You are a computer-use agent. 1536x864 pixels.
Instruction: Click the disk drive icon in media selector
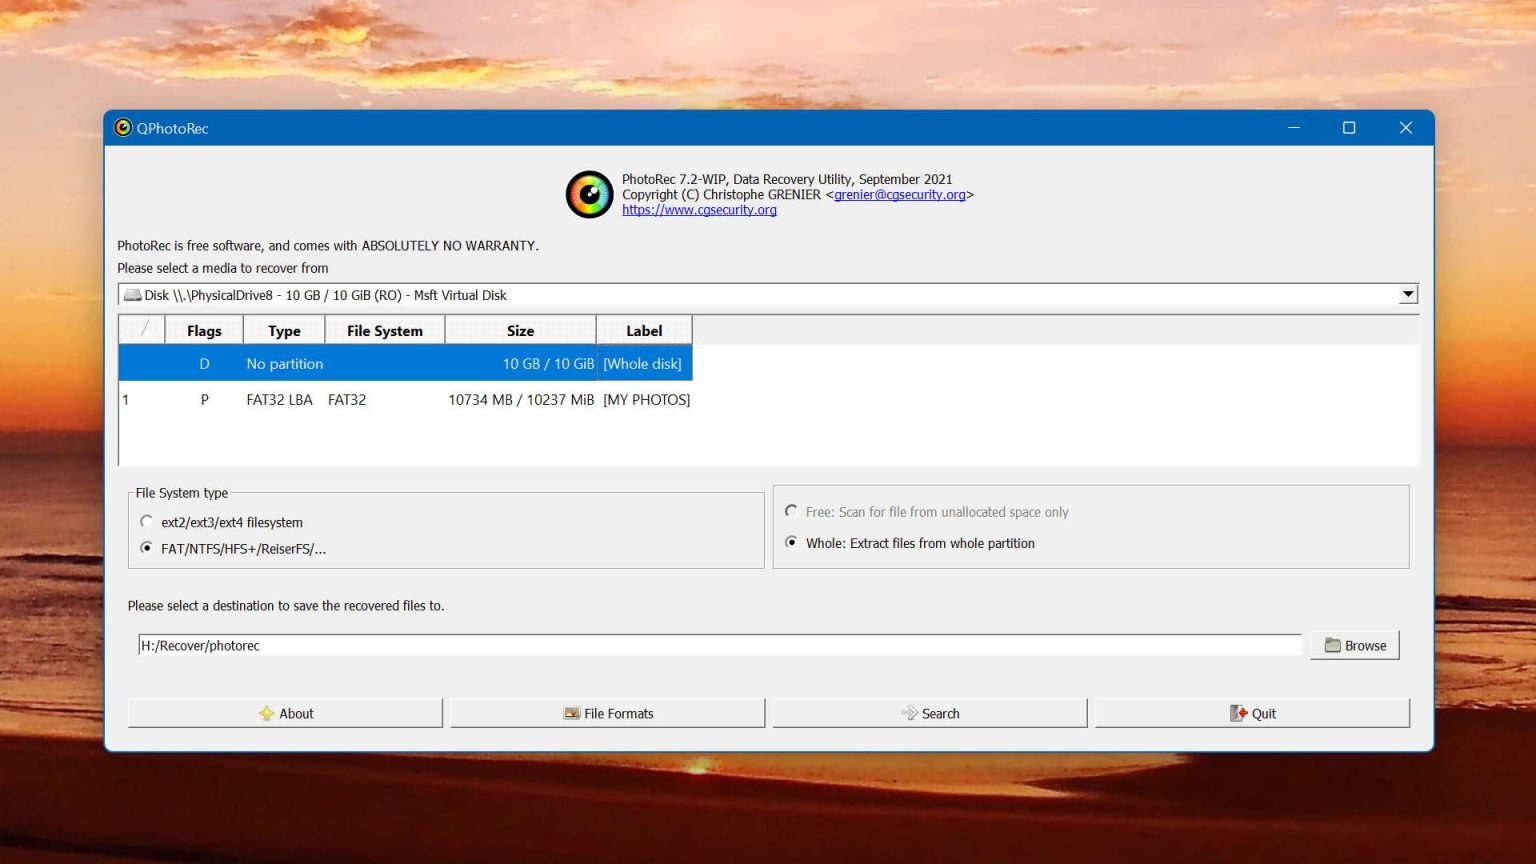coord(132,295)
